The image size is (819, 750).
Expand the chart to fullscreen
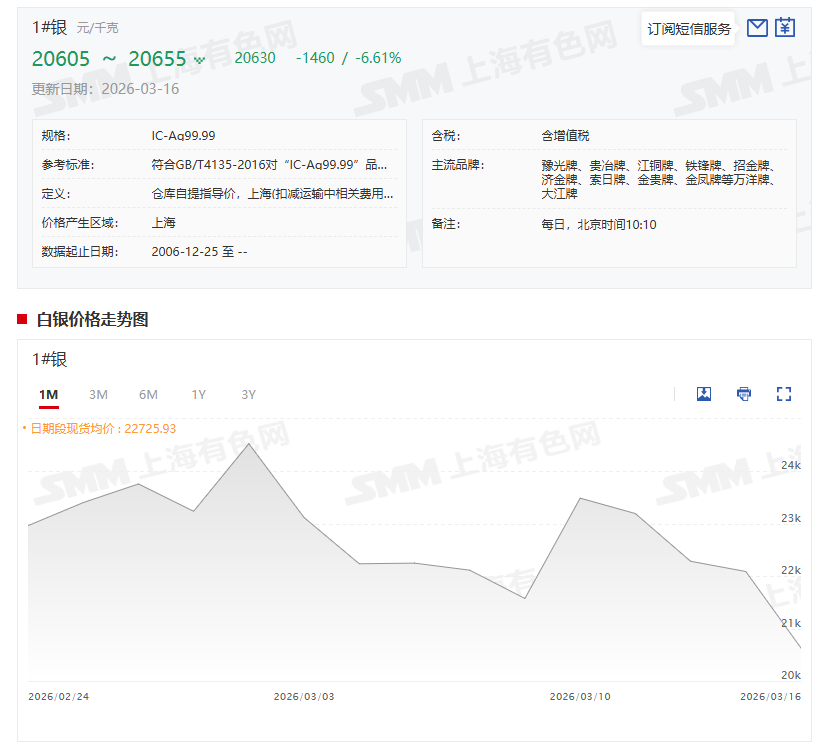(784, 394)
